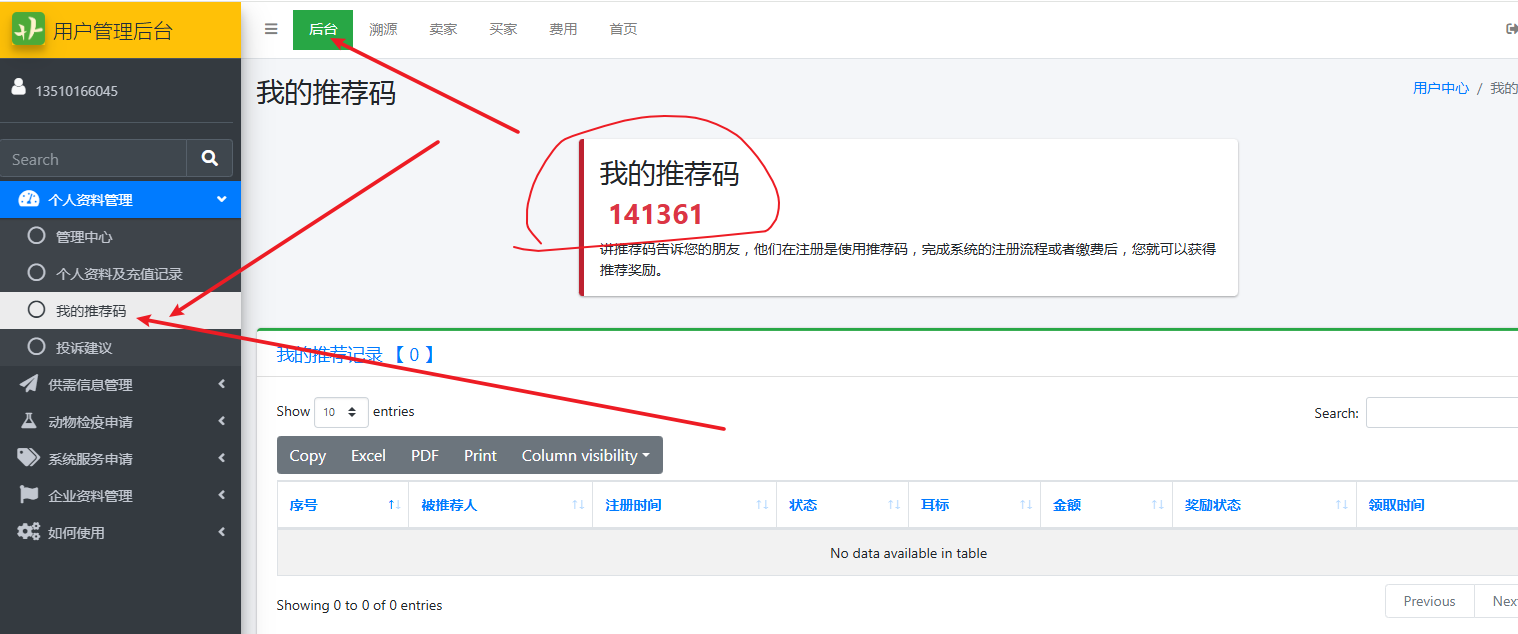Expand the 动物检疫申请 chevron
This screenshot has height=634, width=1518.
[221, 421]
